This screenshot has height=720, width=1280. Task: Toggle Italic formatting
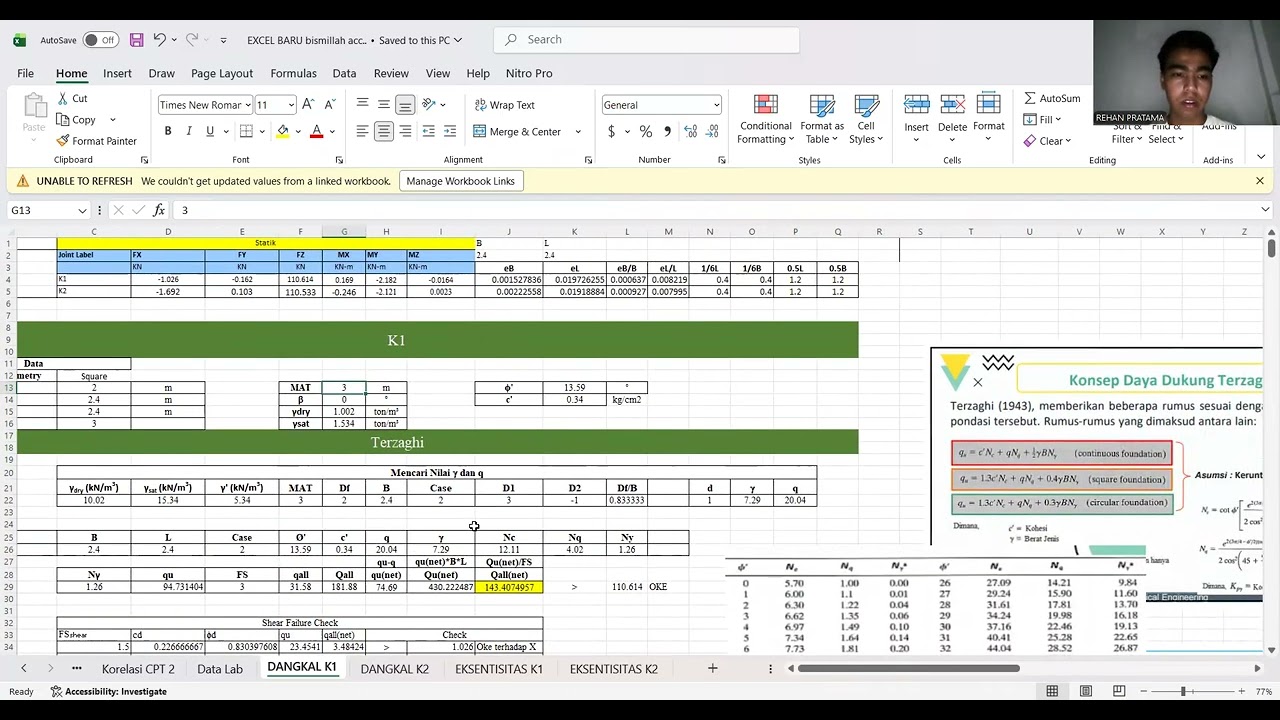pos(189,131)
